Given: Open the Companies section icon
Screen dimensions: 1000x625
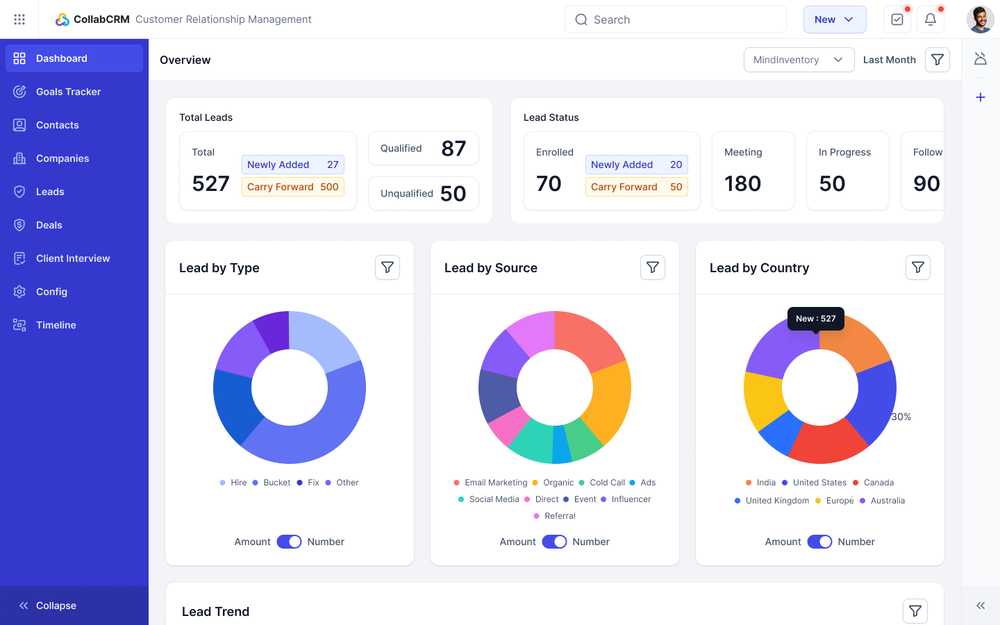Looking at the screenshot, I should tap(21, 158).
